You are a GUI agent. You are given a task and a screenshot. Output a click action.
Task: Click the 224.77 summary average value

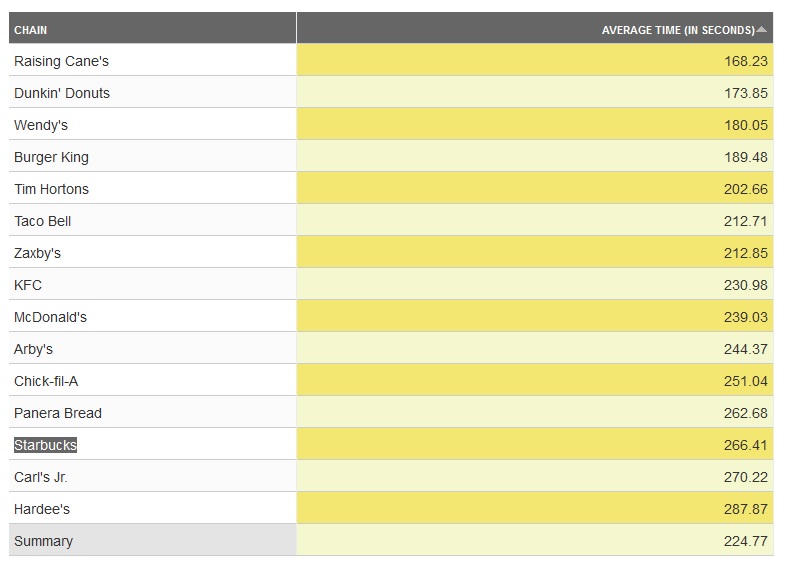[x=746, y=541]
